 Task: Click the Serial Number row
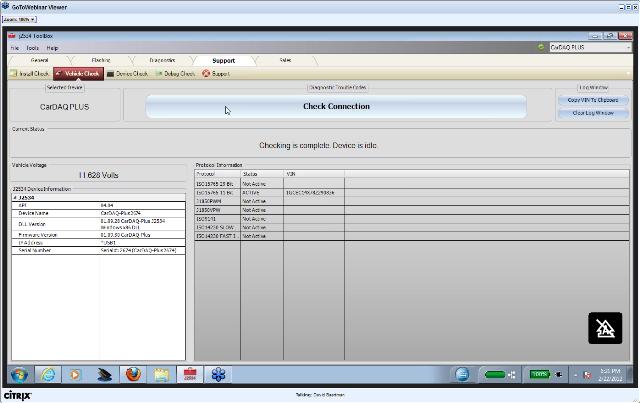(x=98, y=250)
